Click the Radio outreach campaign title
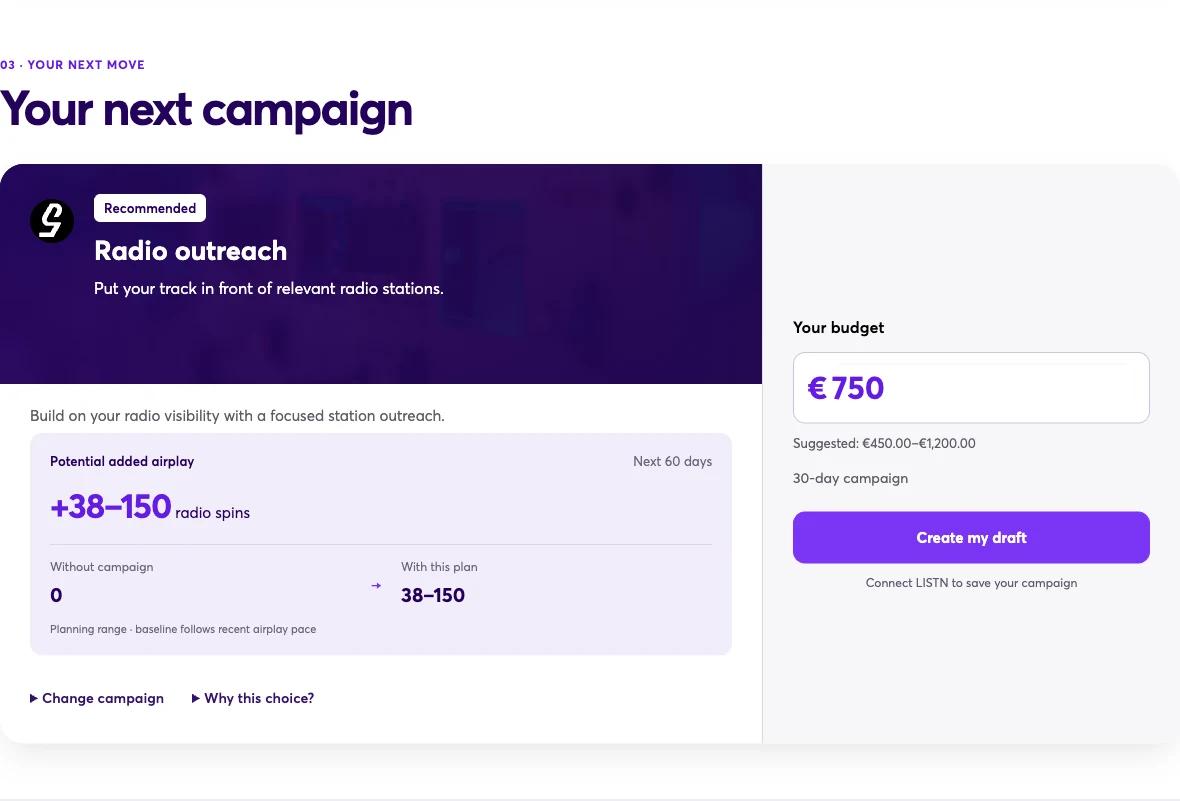Viewport: 1180px width, 801px height. 190,251
